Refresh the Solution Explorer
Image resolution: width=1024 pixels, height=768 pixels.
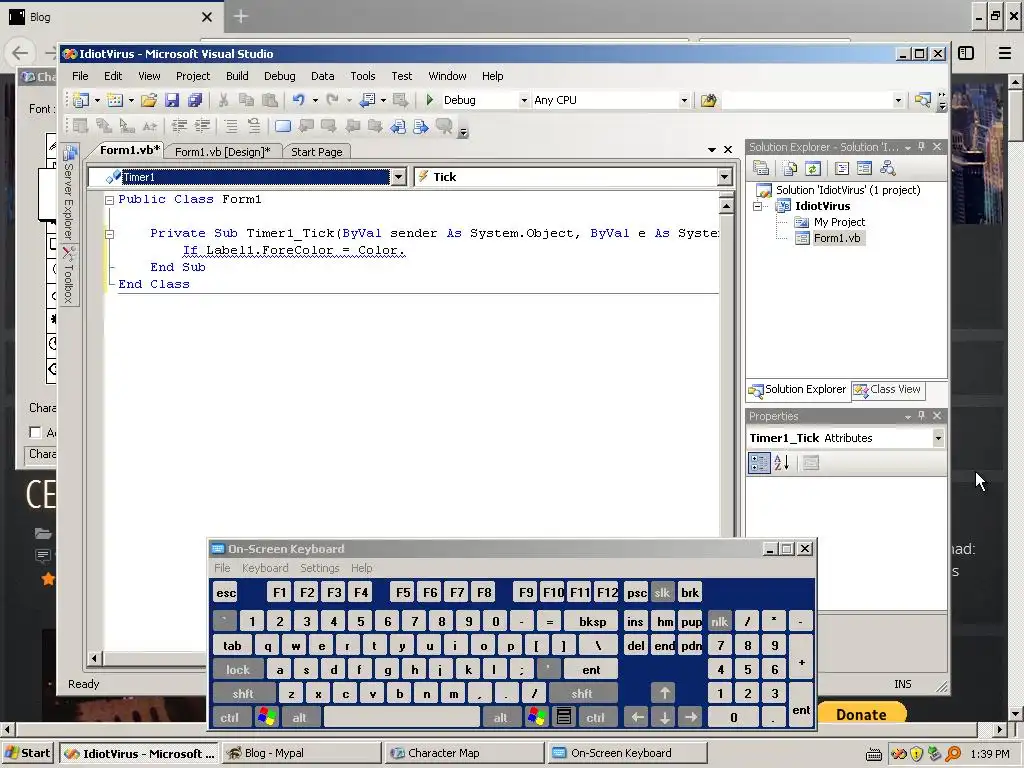812,168
